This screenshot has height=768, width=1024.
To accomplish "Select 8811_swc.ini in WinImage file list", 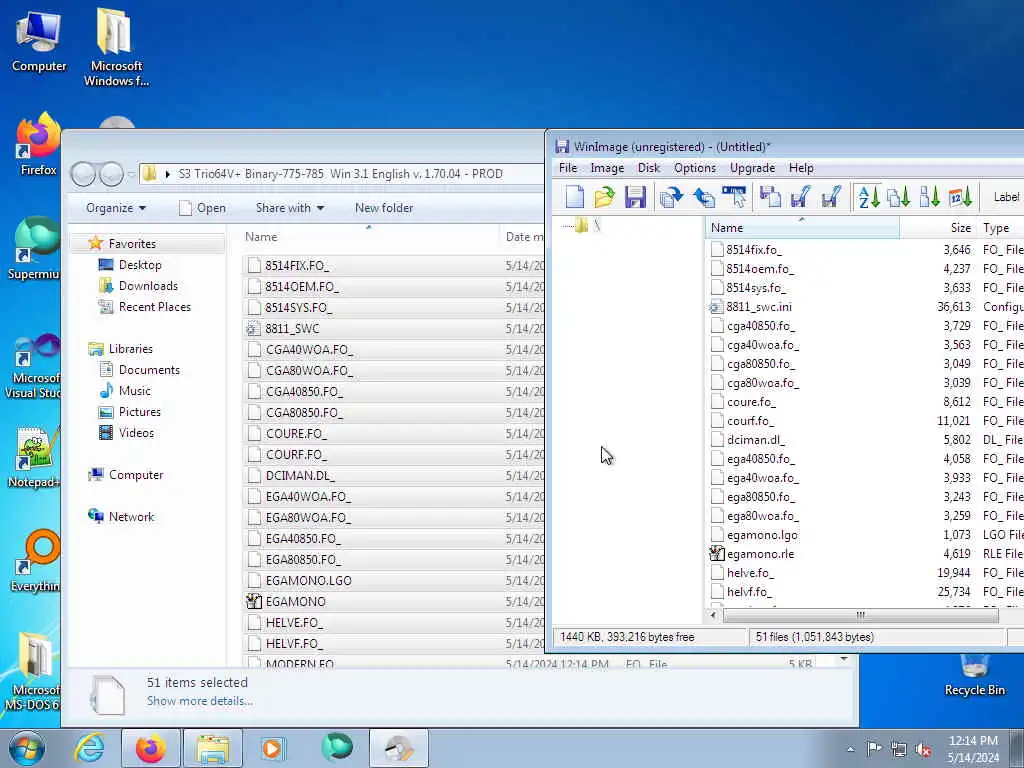I will 759,306.
